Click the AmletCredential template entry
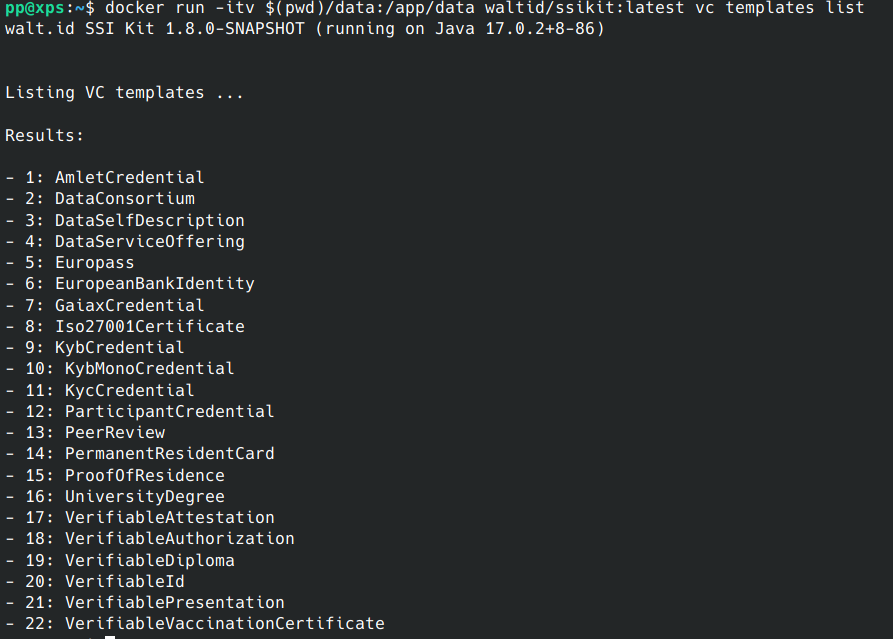This screenshot has height=639, width=893. [x=129, y=178]
